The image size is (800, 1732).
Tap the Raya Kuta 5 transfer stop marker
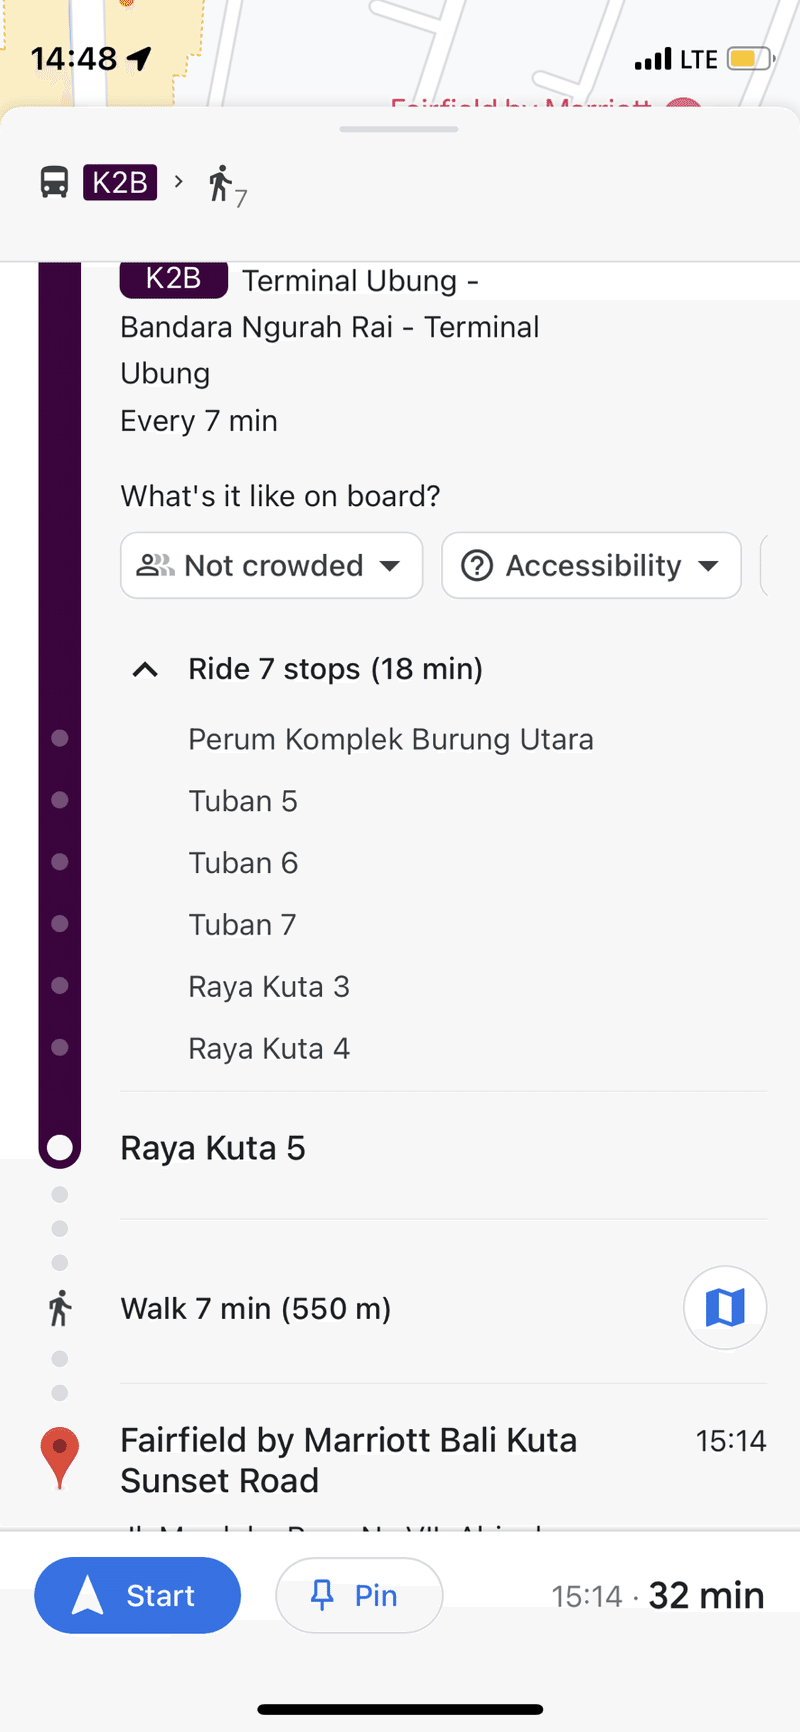click(59, 1147)
